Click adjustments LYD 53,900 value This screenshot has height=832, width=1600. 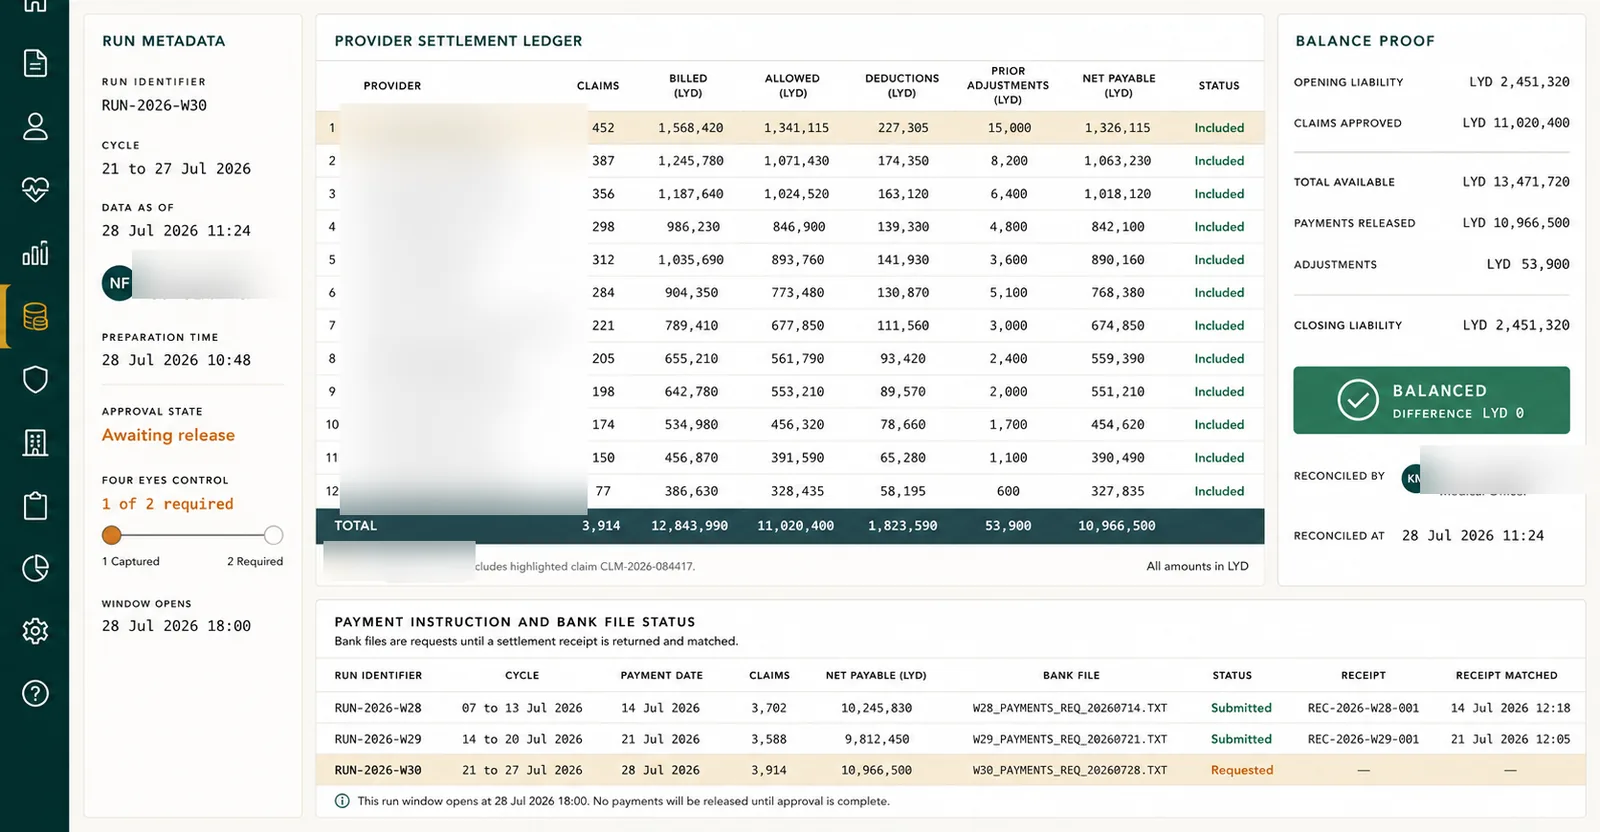[x=1528, y=264]
